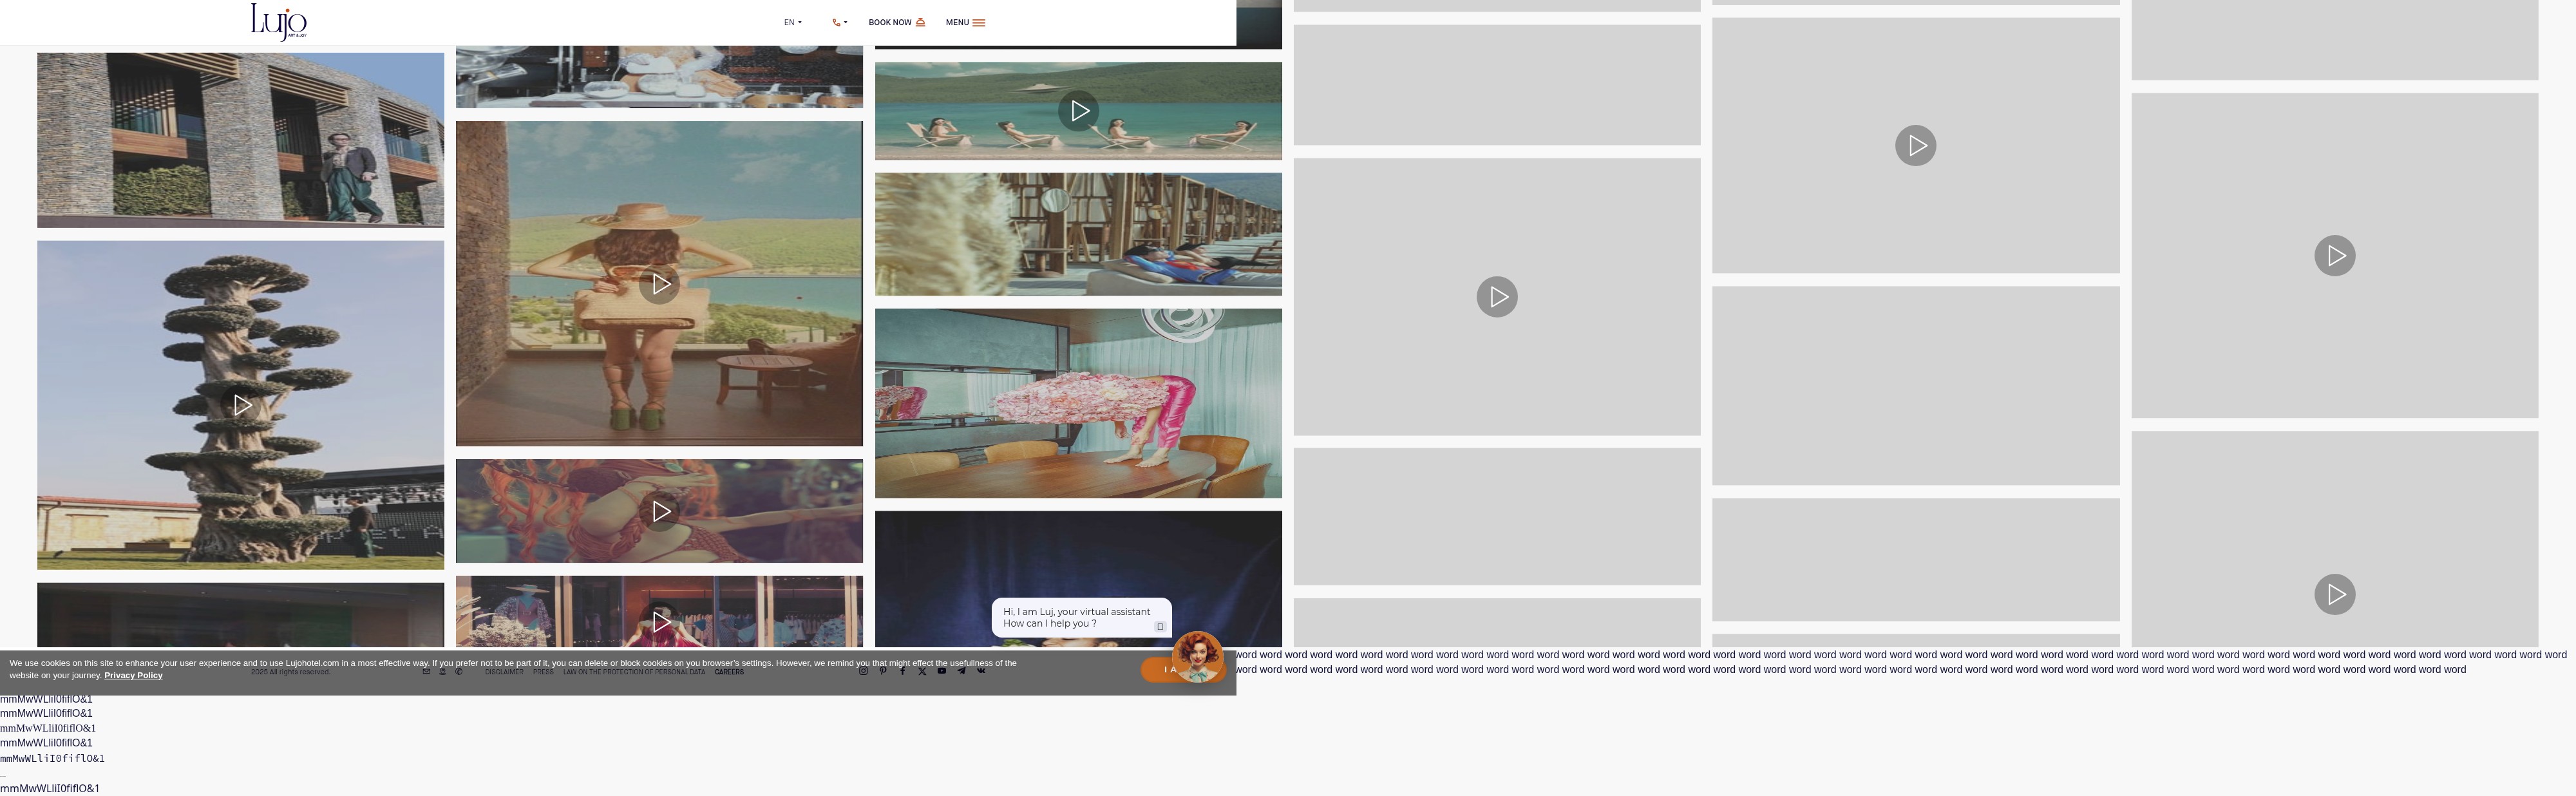Viewport: 2576px width, 796px height.
Task: Open the DISCLAIMER footer link
Action: (x=504, y=672)
